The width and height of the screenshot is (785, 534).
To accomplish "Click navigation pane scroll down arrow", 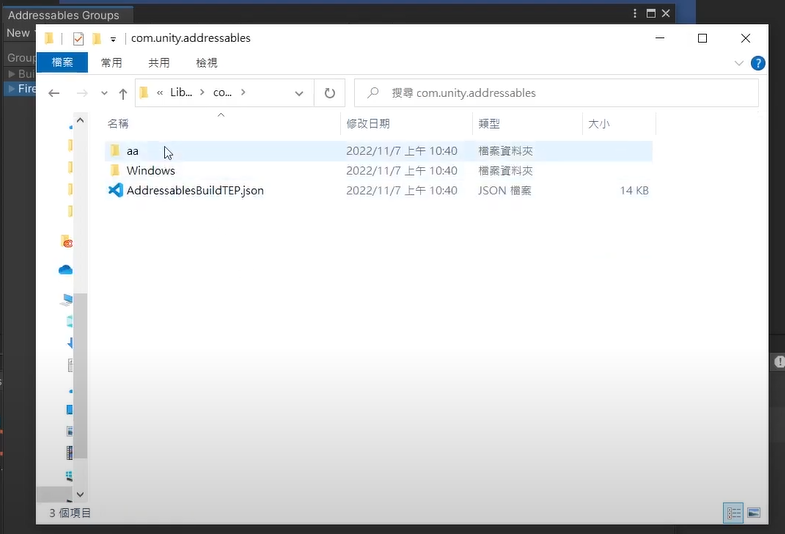I will pyautogui.click(x=80, y=494).
